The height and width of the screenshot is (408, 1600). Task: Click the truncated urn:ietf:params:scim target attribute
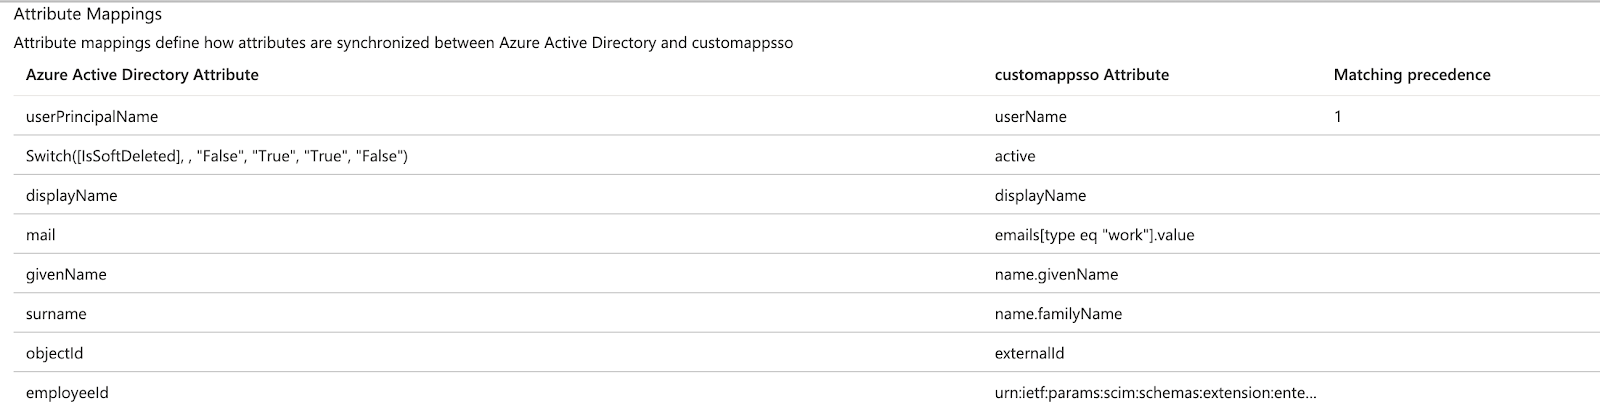tap(1155, 393)
